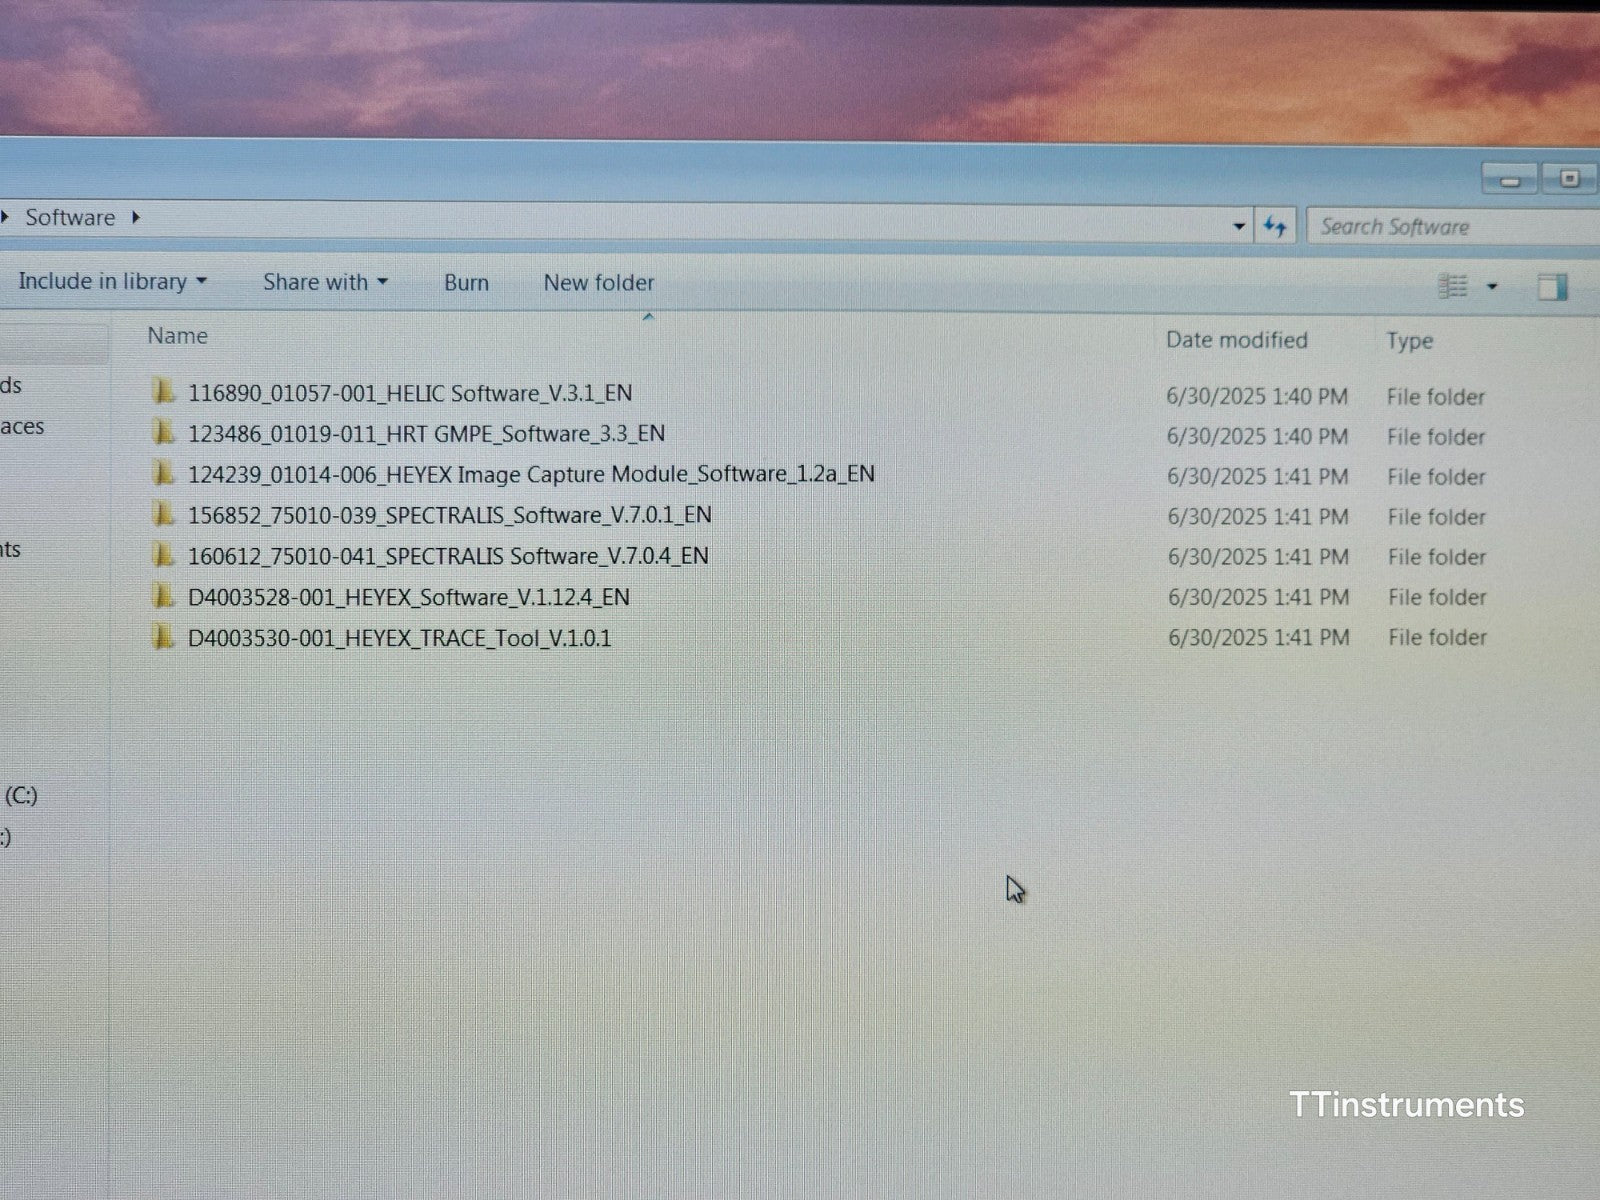The image size is (1600, 1200).
Task: Click folder name D4003530-001_HEYEX_TRACE_Tool_V.1.0.1
Action: [399, 638]
